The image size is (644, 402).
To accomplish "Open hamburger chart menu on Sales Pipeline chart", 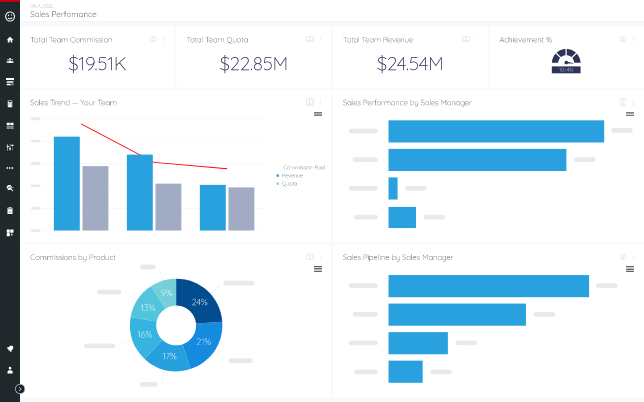I will tap(630, 269).
